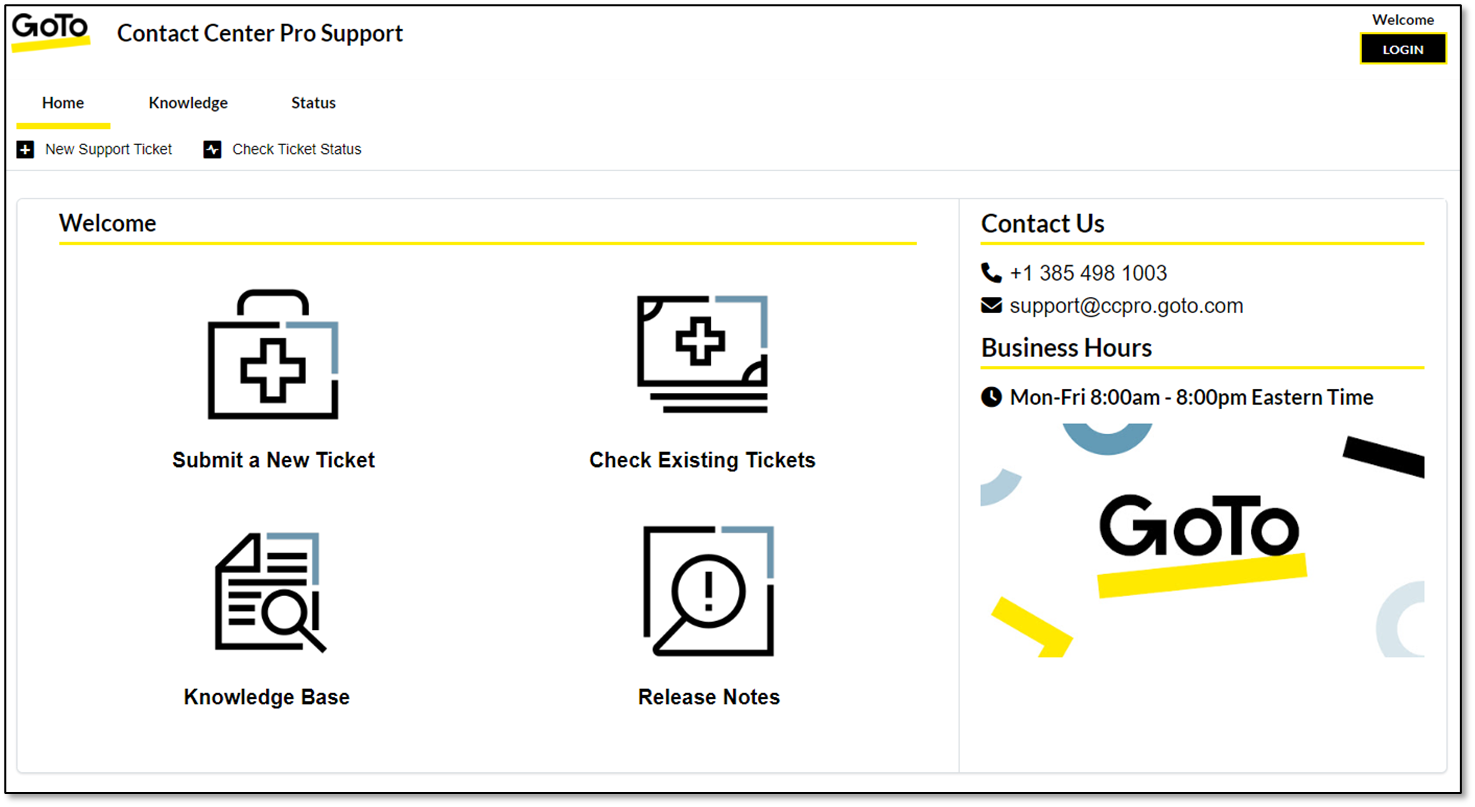Open the Release Notes magnifier alert icon
1475x807 pixels.
coord(709,591)
